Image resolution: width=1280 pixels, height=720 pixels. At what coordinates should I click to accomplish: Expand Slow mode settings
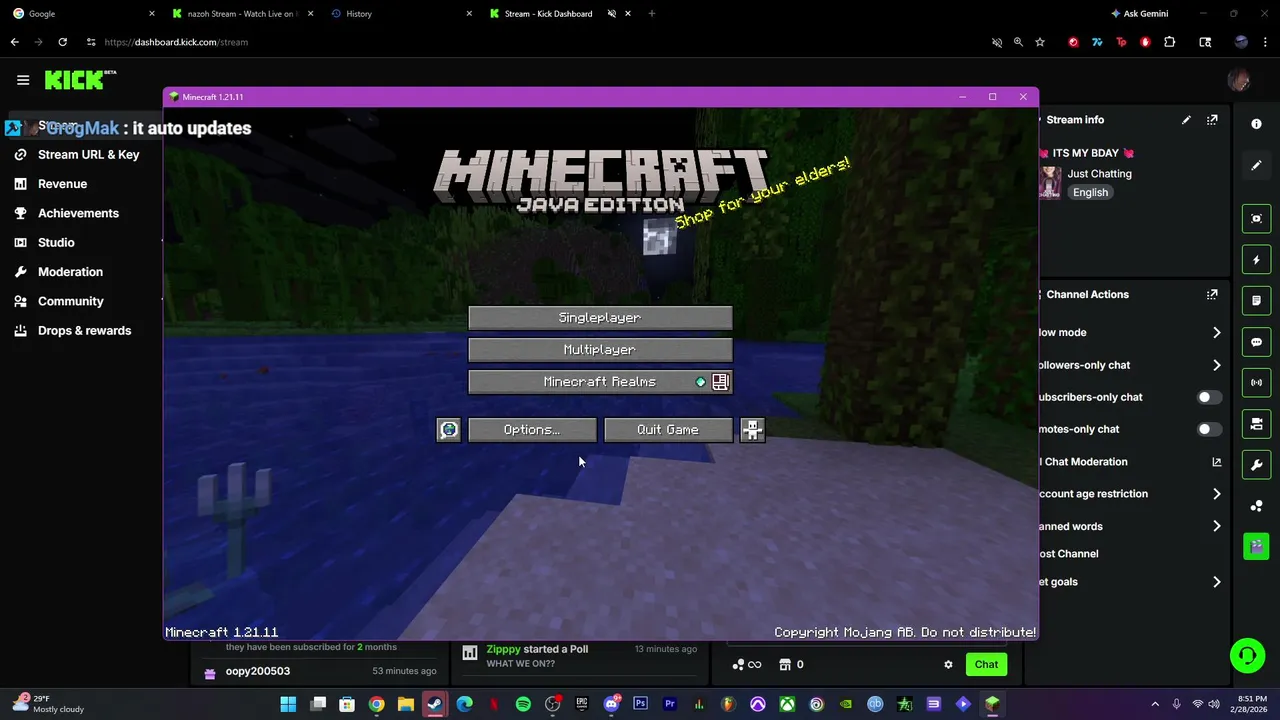[x=1216, y=333]
